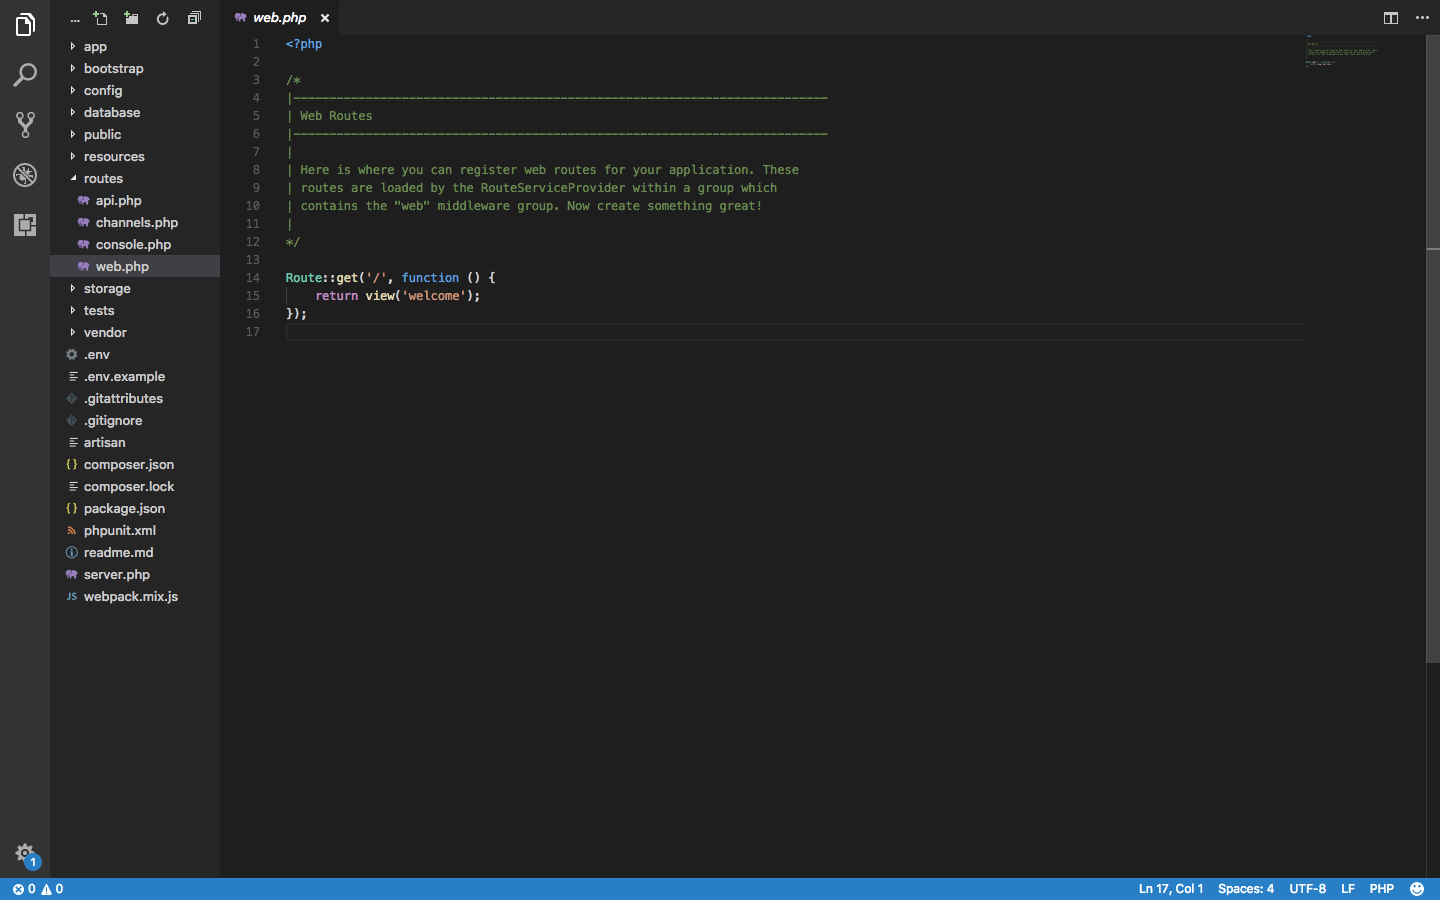Expand the resources folder
This screenshot has width=1440, height=900.
point(135,156)
